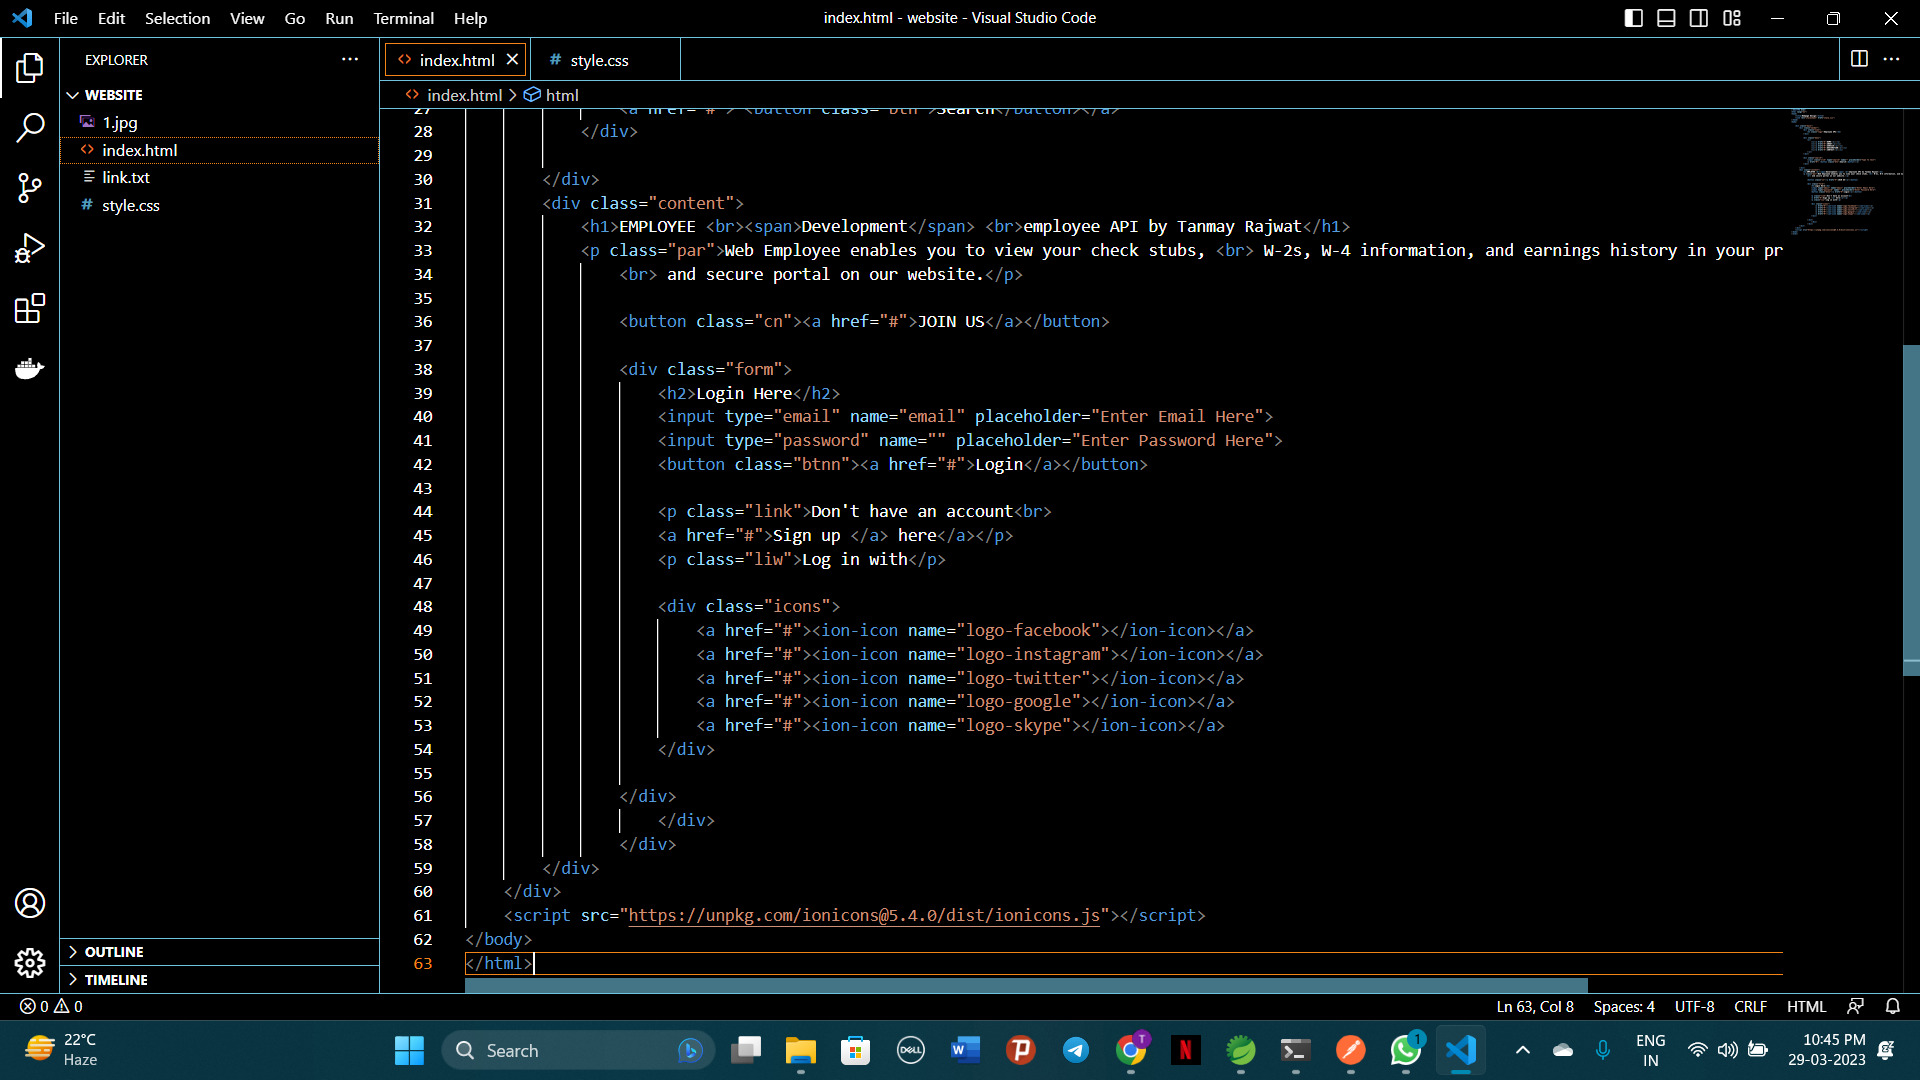Open the Source Control panel
This screenshot has width=1920, height=1080.
pos(30,188)
